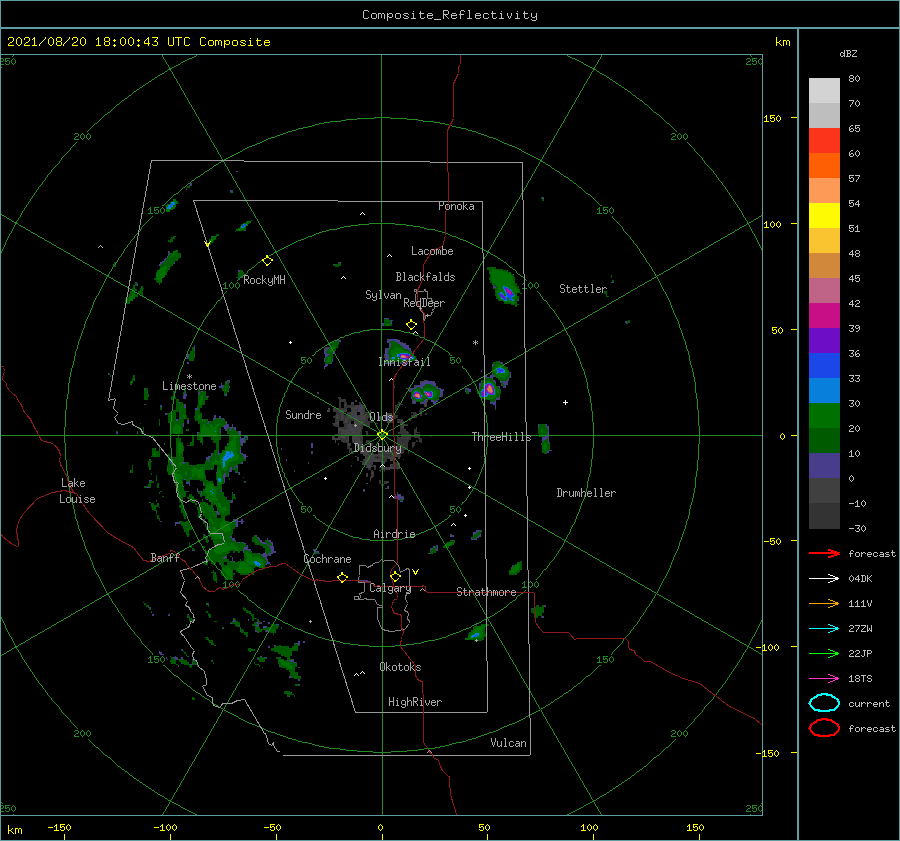Screen dimensions: 900x841
Task: Click the Limestone label
Action: coord(189,386)
